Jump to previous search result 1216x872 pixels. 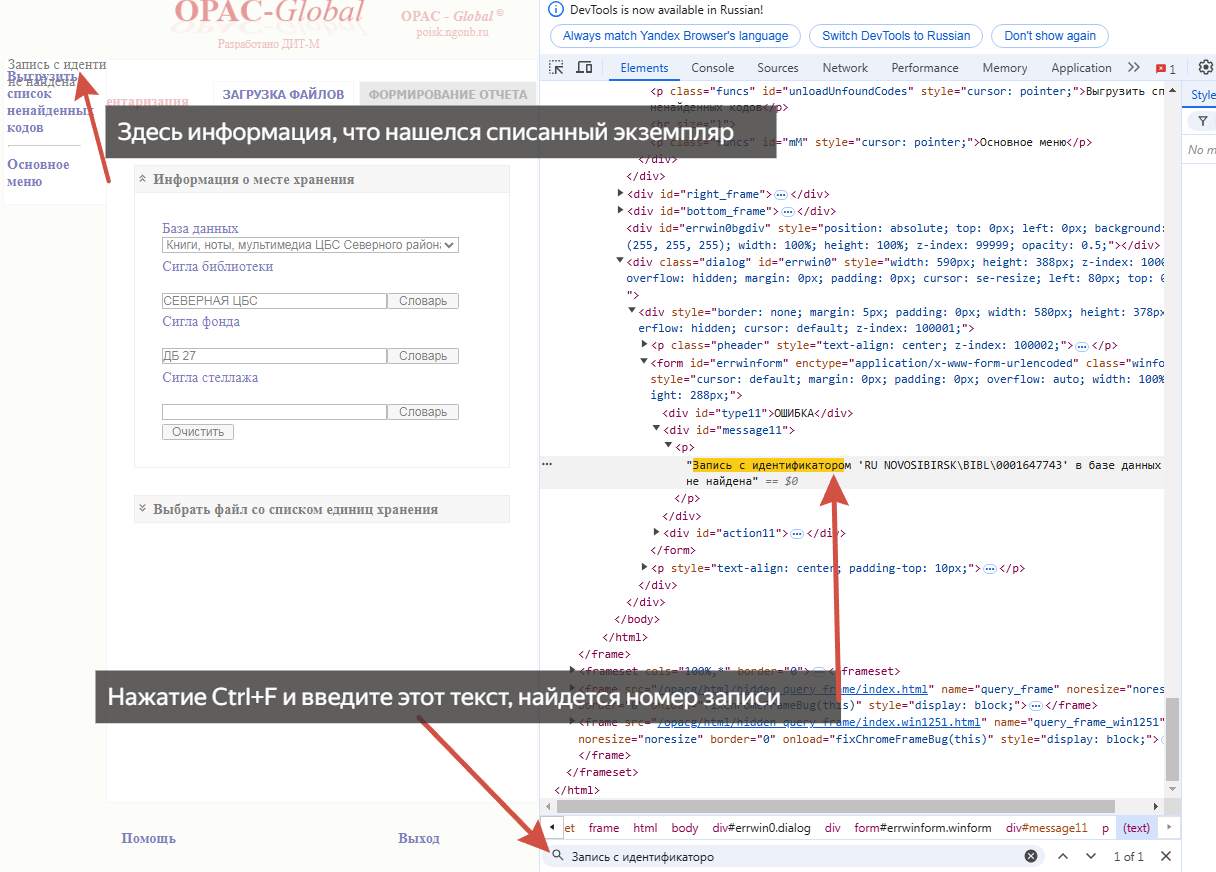[1063, 856]
